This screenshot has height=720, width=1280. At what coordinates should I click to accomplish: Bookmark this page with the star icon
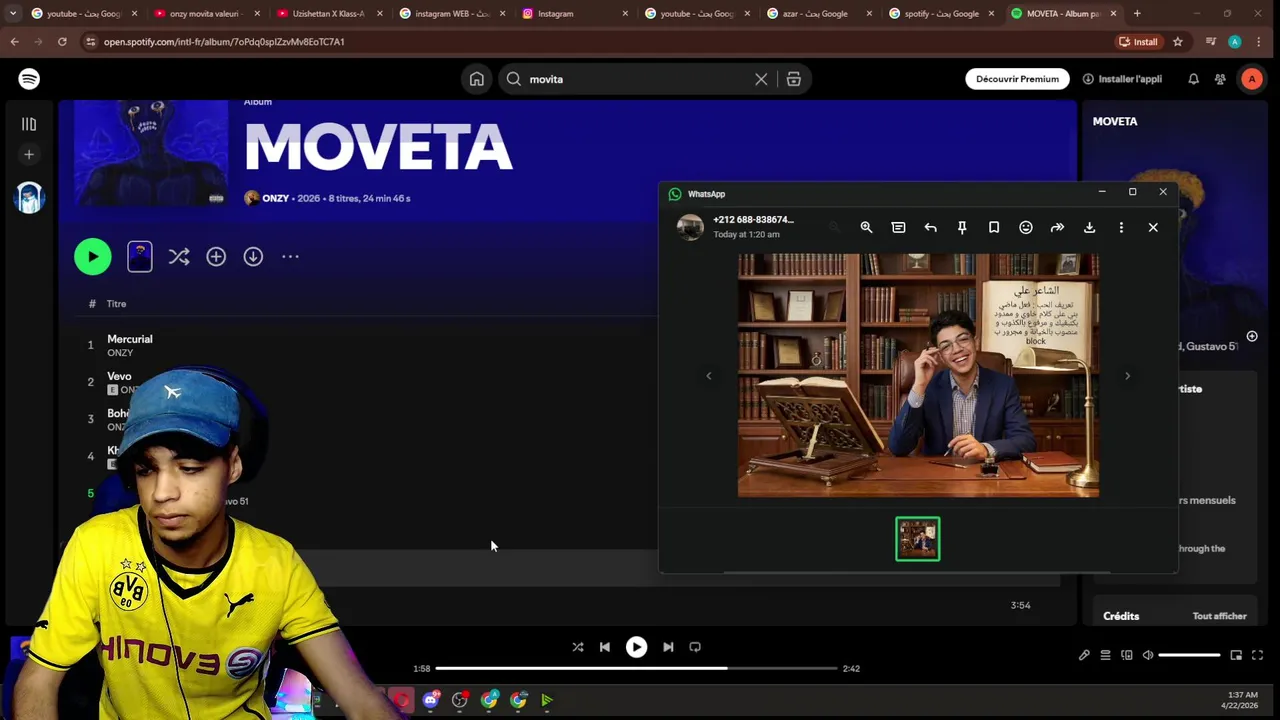tap(1178, 42)
